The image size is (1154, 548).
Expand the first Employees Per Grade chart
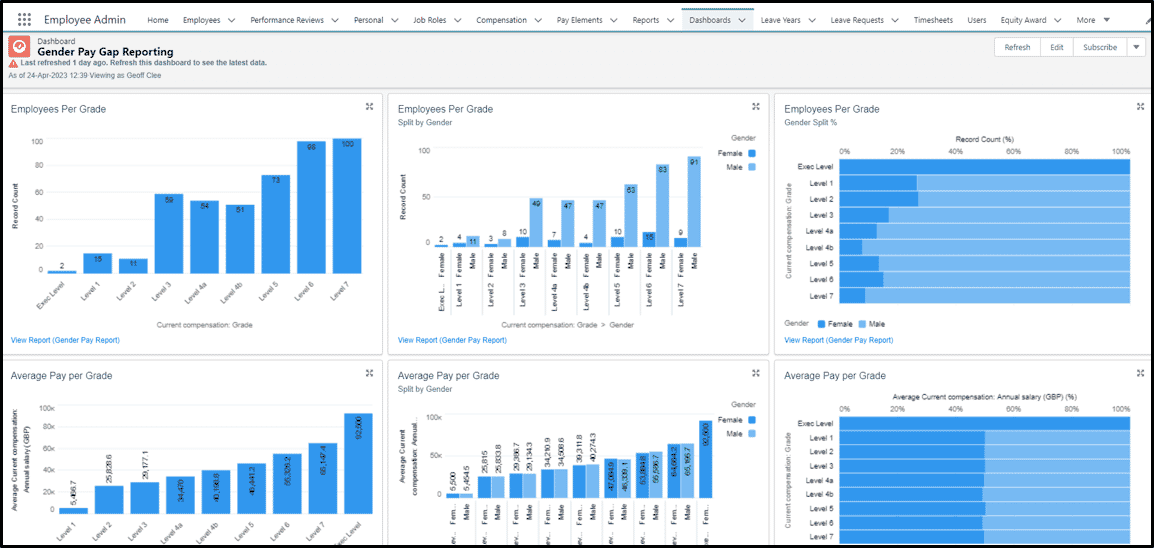click(x=369, y=107)
